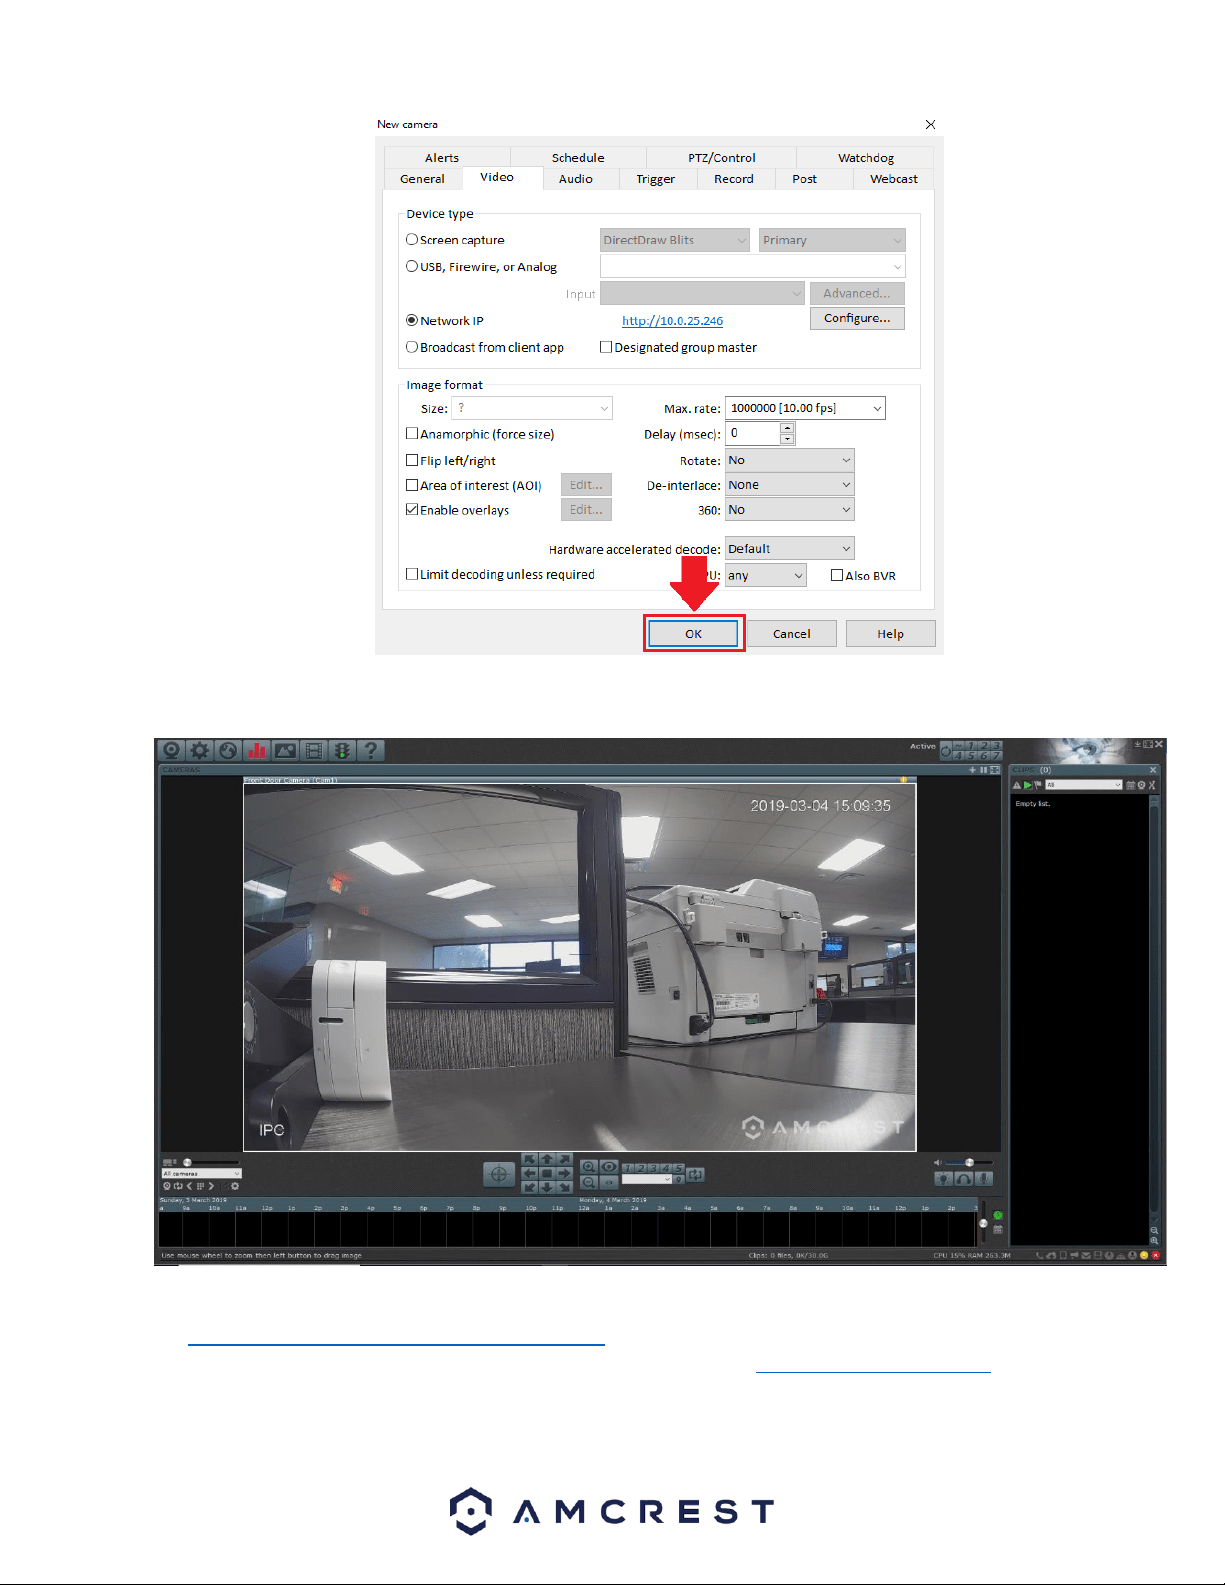The image size is (1225, 1585).
Task: Open the Clips panel All filter dropdown
Action: (x=1084, y=785)
